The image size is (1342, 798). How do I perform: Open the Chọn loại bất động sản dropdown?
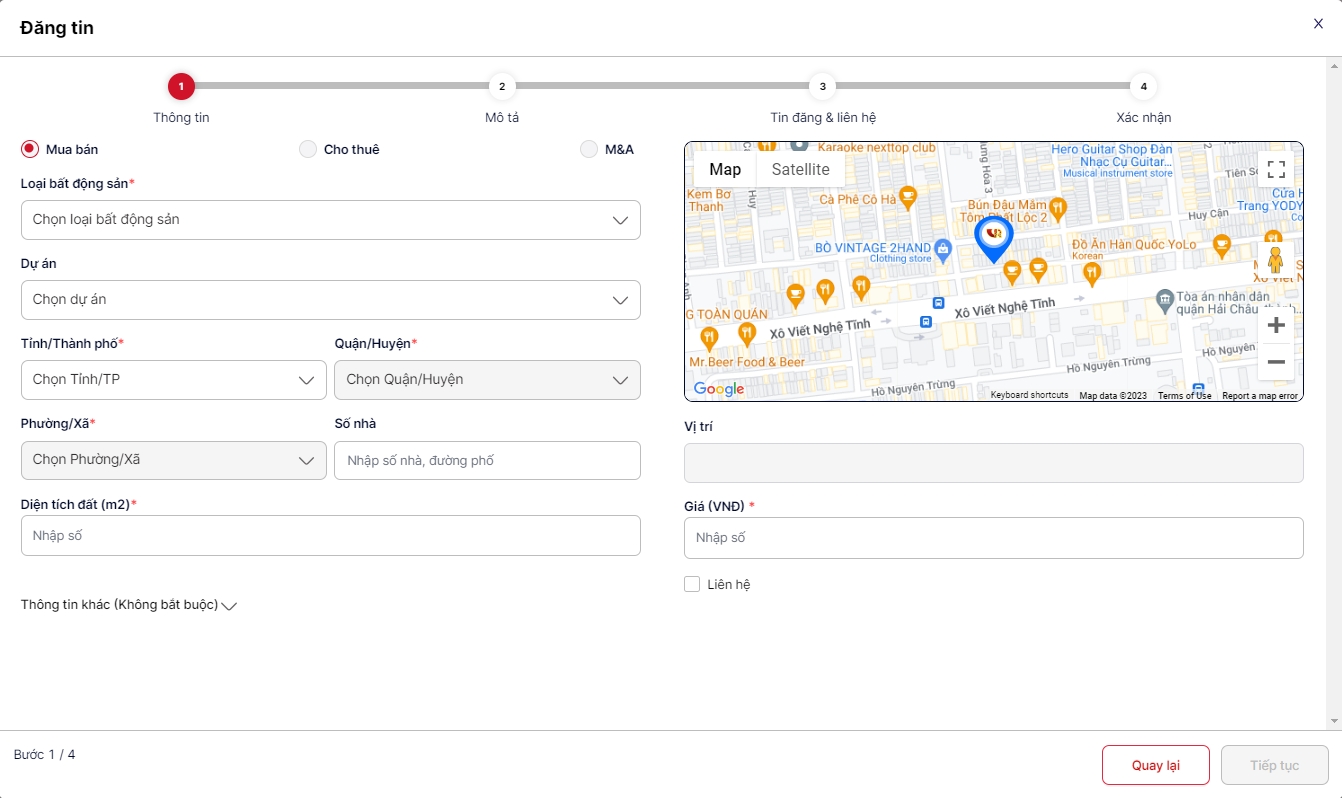pyautogui.click(x=330, y=220)
